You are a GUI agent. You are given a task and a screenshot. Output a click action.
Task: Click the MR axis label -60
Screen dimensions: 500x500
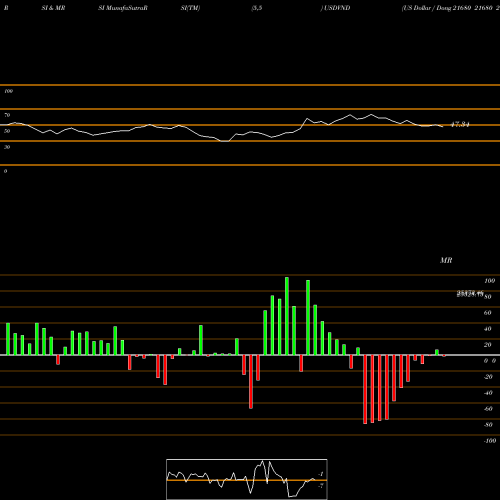tap(488, 409)
